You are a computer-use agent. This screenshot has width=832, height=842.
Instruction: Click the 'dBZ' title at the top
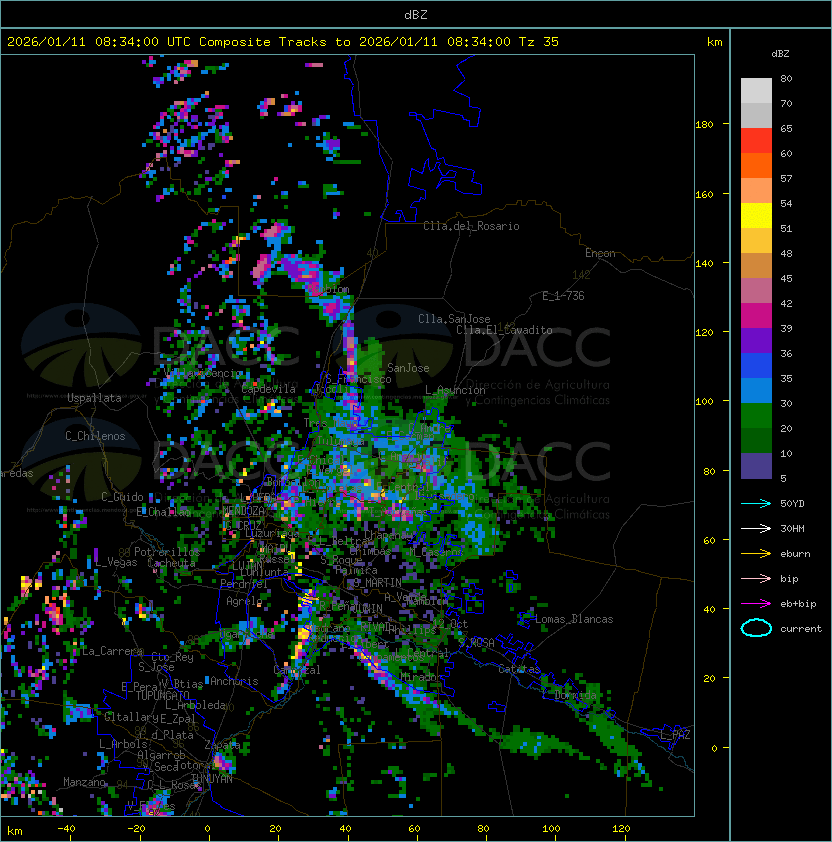coord(416,14)
